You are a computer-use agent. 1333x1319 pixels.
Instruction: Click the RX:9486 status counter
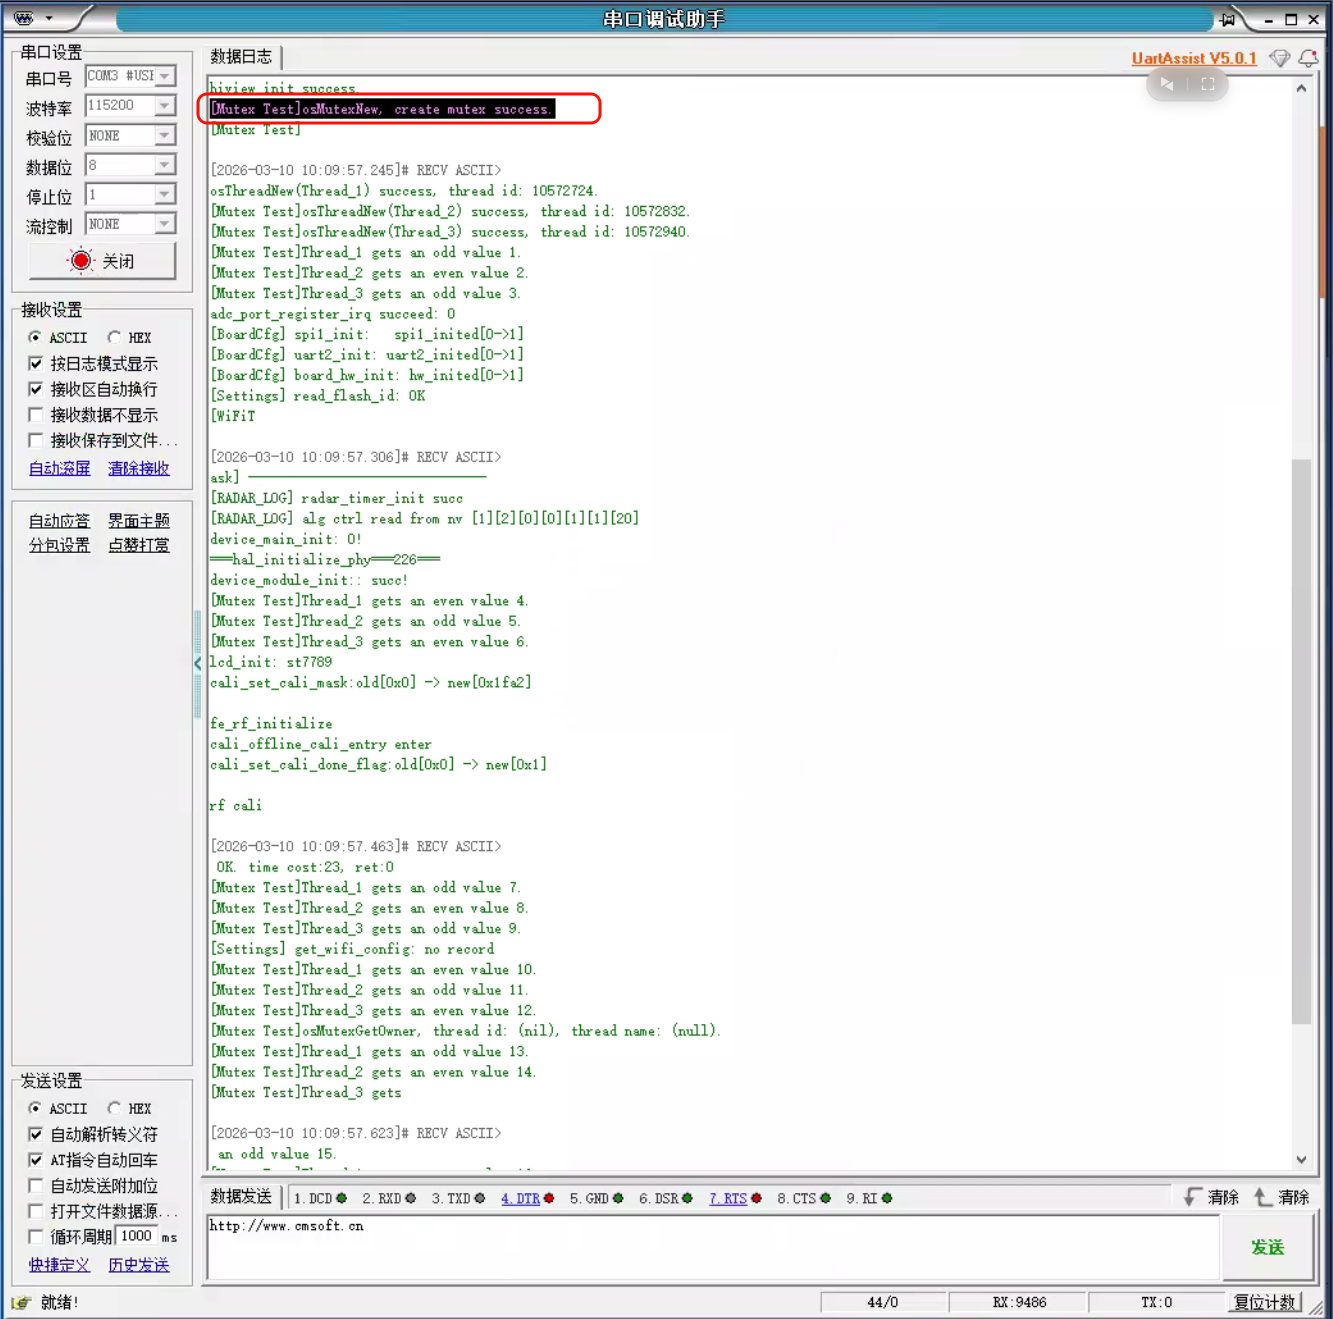click(1019, 1302)
